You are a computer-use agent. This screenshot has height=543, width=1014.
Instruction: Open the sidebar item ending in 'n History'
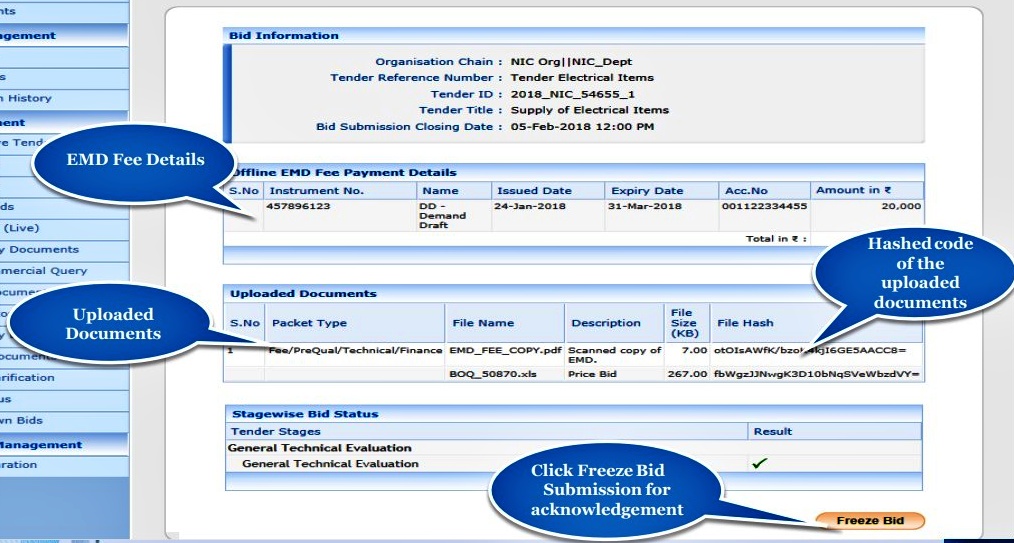coord(64,98)
